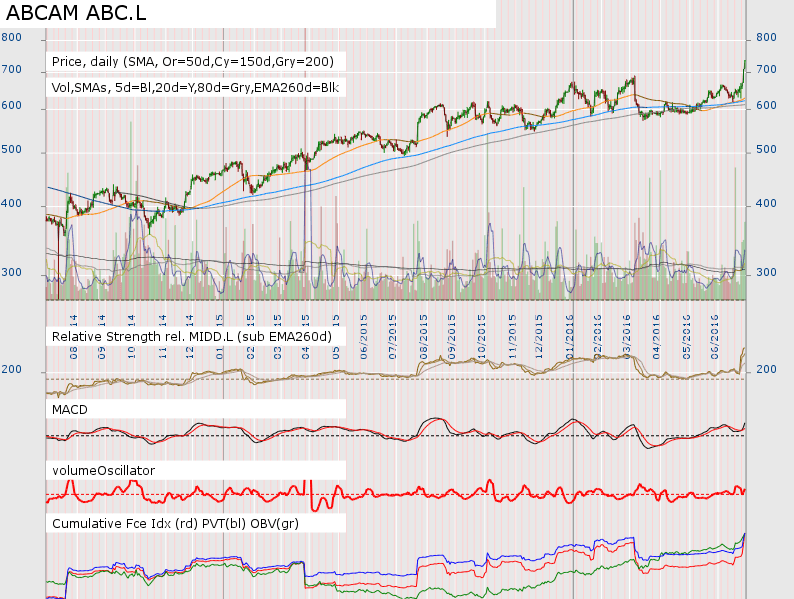
Task: Click the 300 value on right axis
Action: click(766, 272)
